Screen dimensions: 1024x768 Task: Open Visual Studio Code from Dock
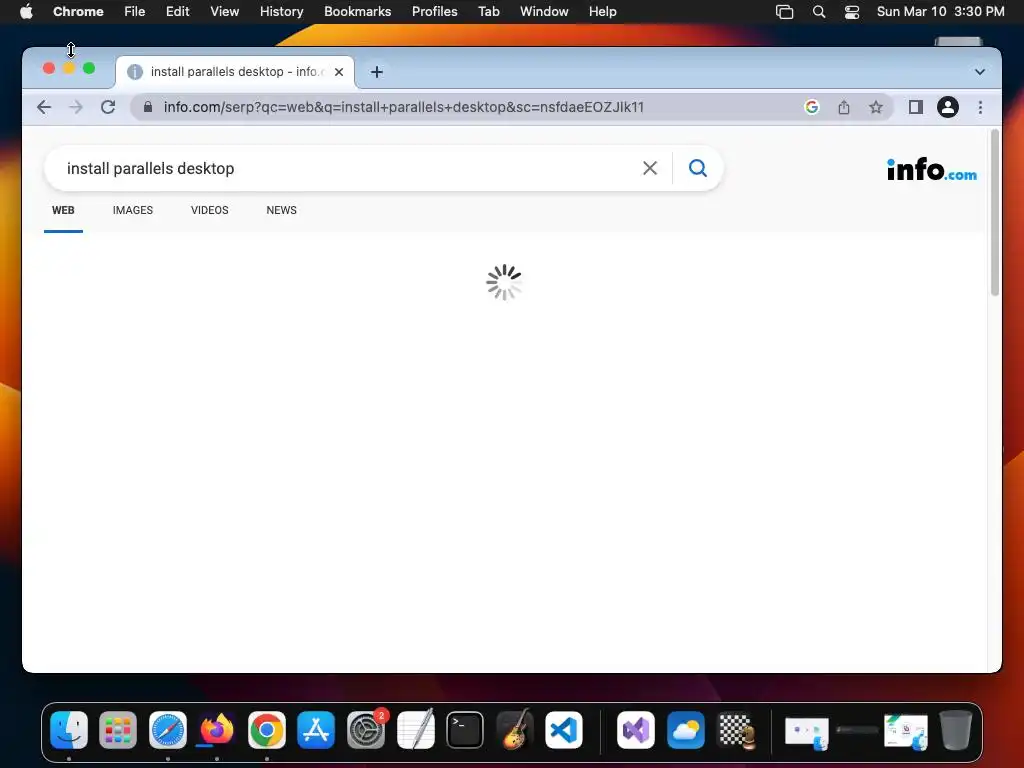click(x=564, y=730)
